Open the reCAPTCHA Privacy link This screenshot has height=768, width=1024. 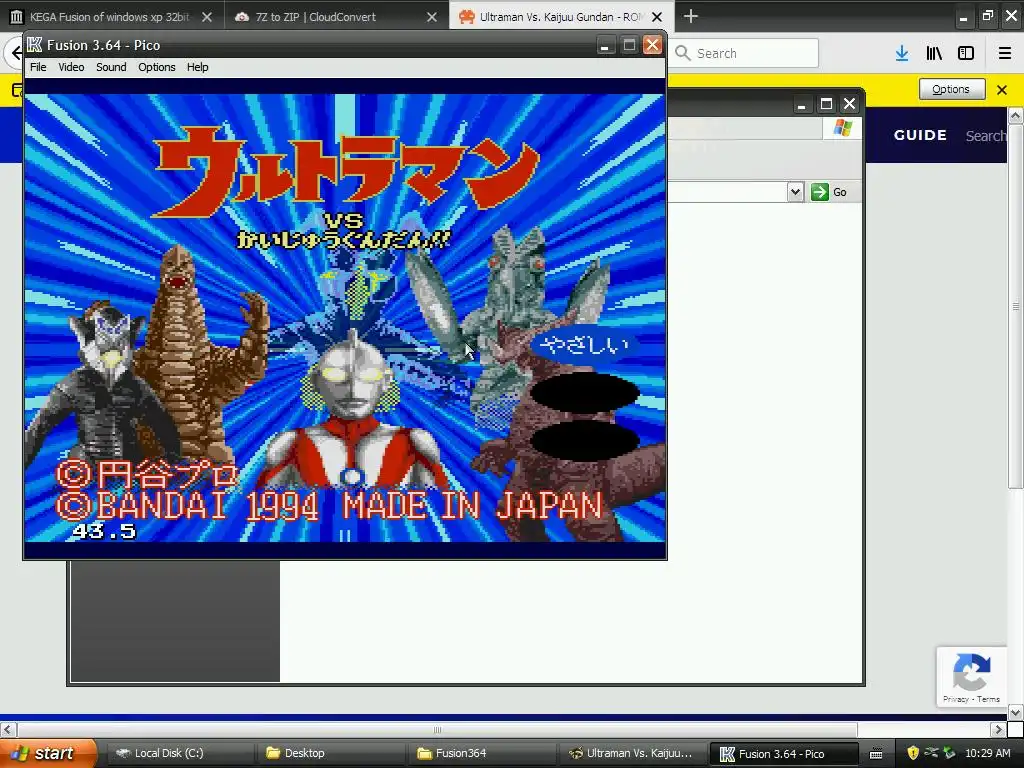(x=955, y=699)
